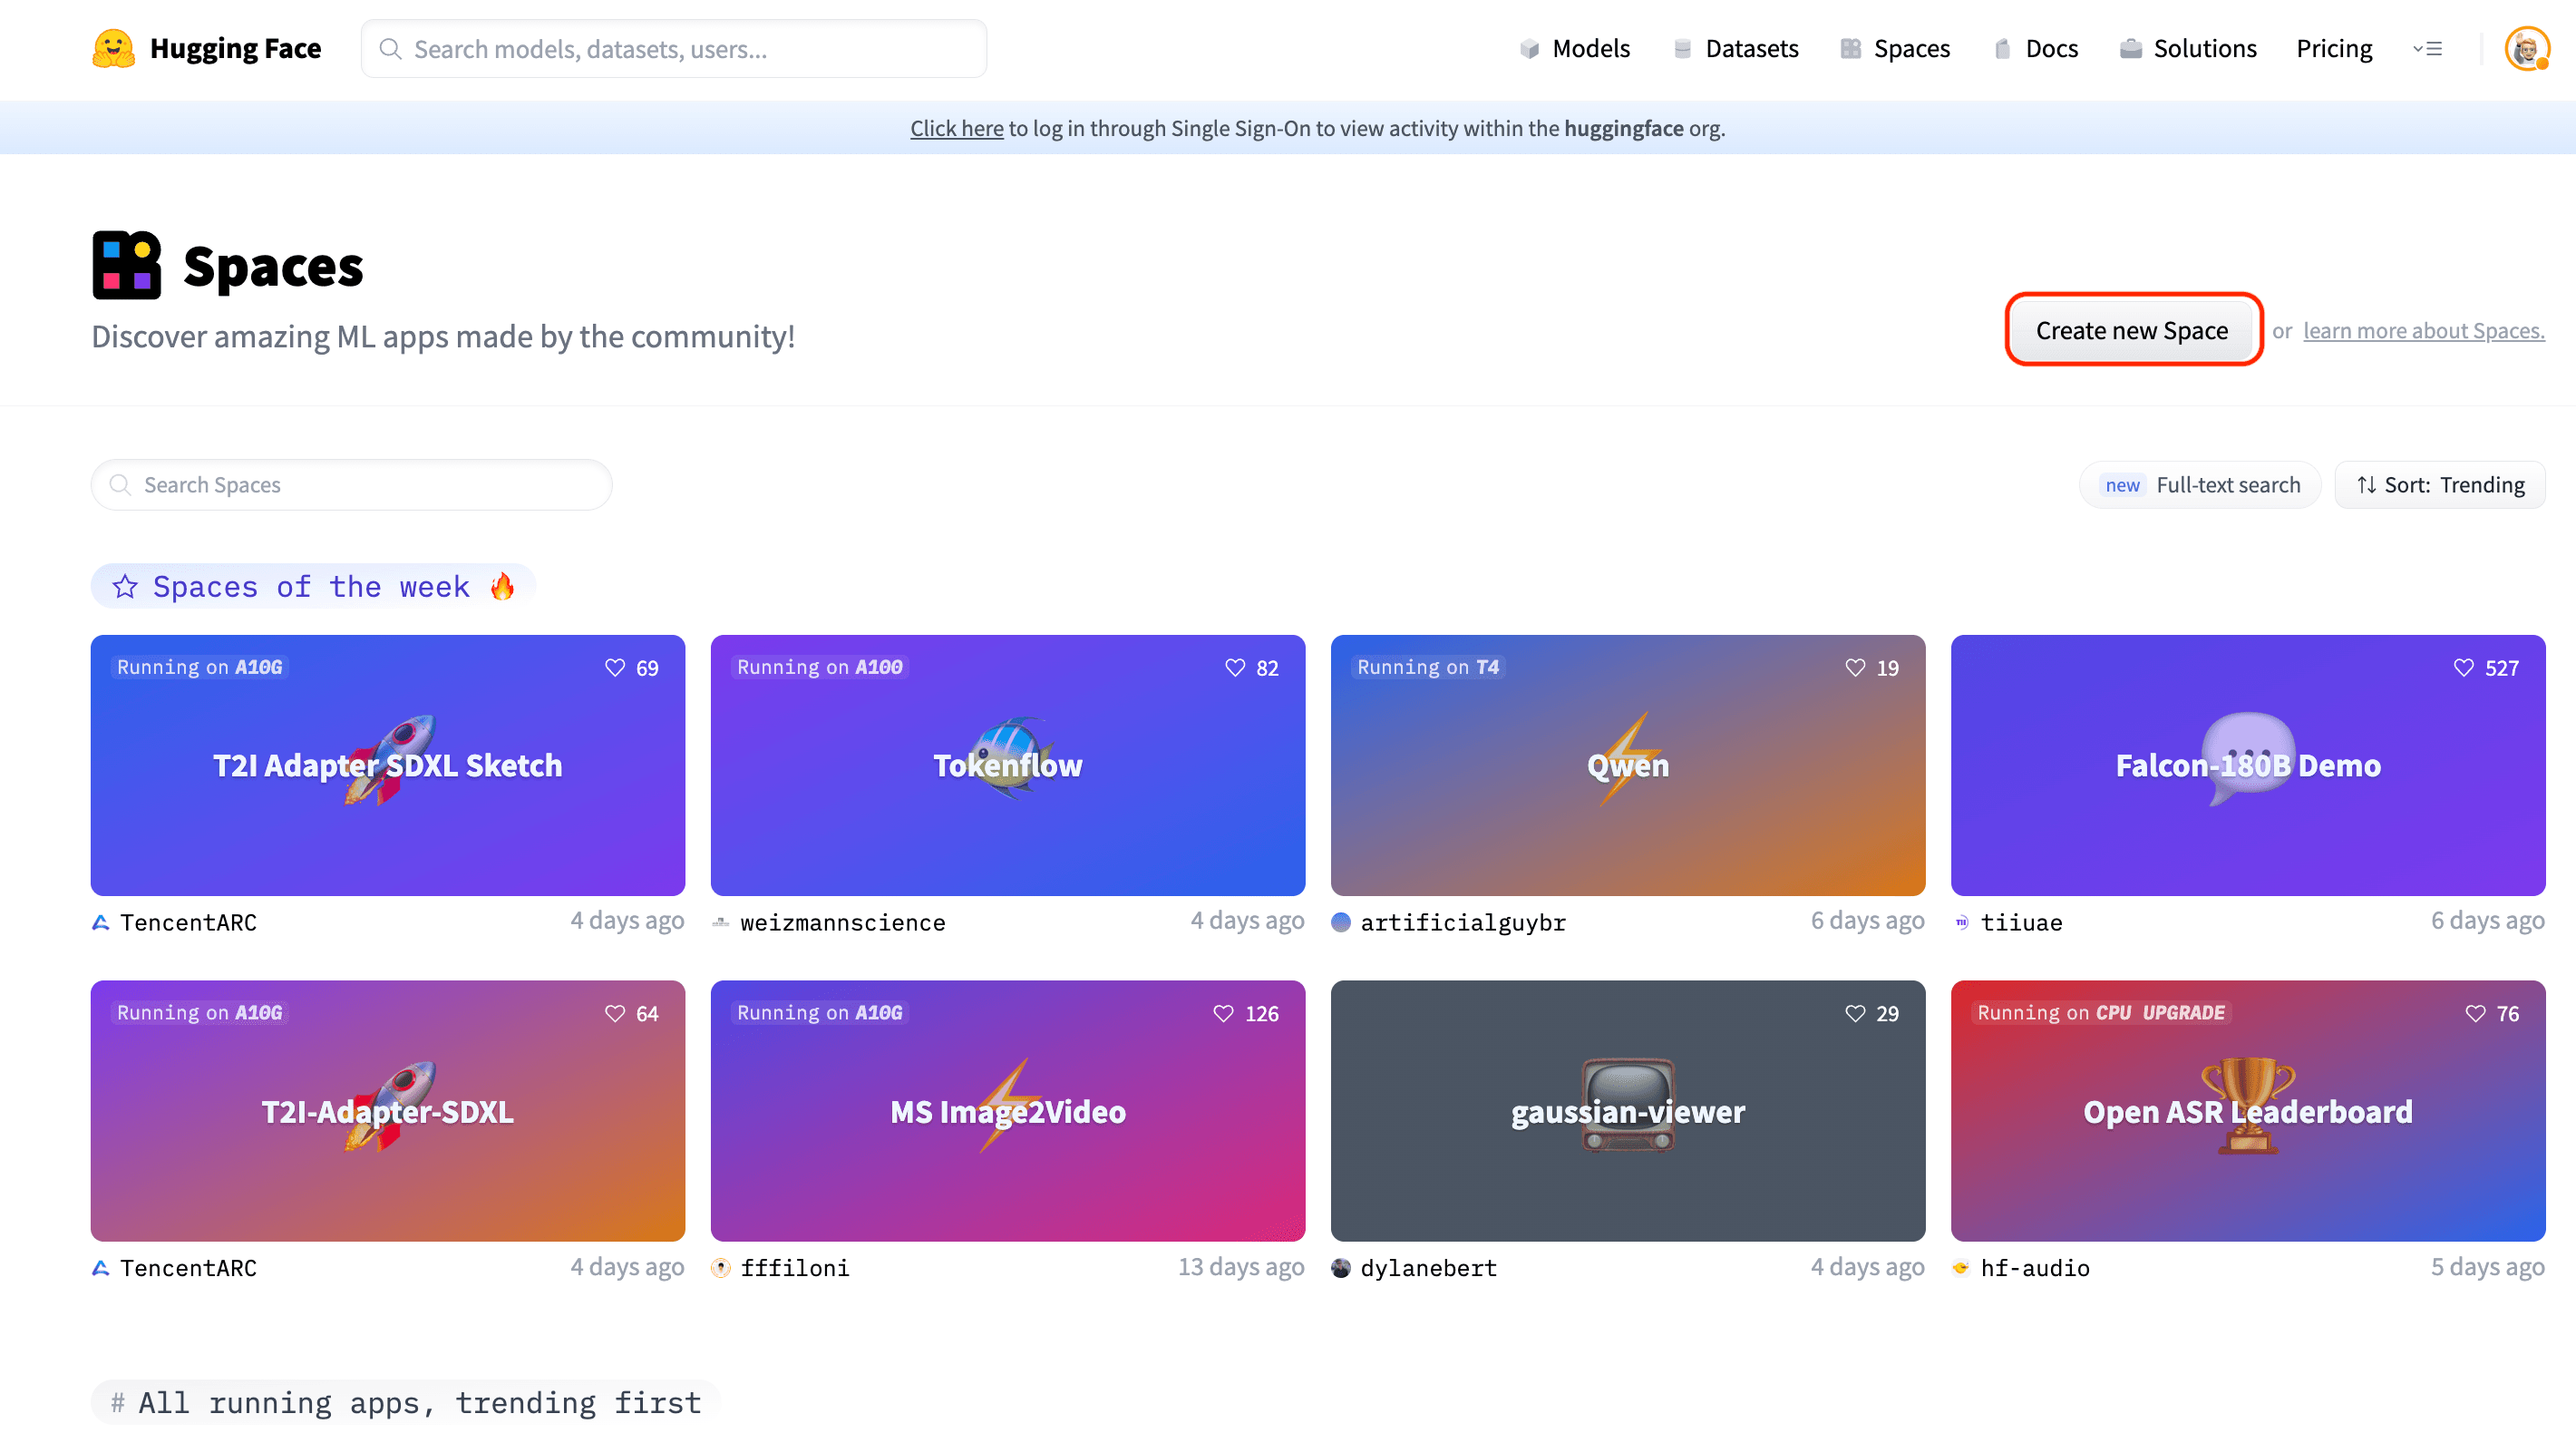Click the dylanebert author name
The width and height of the screenshot is (2576, 1443).
pos(1429,1268)
